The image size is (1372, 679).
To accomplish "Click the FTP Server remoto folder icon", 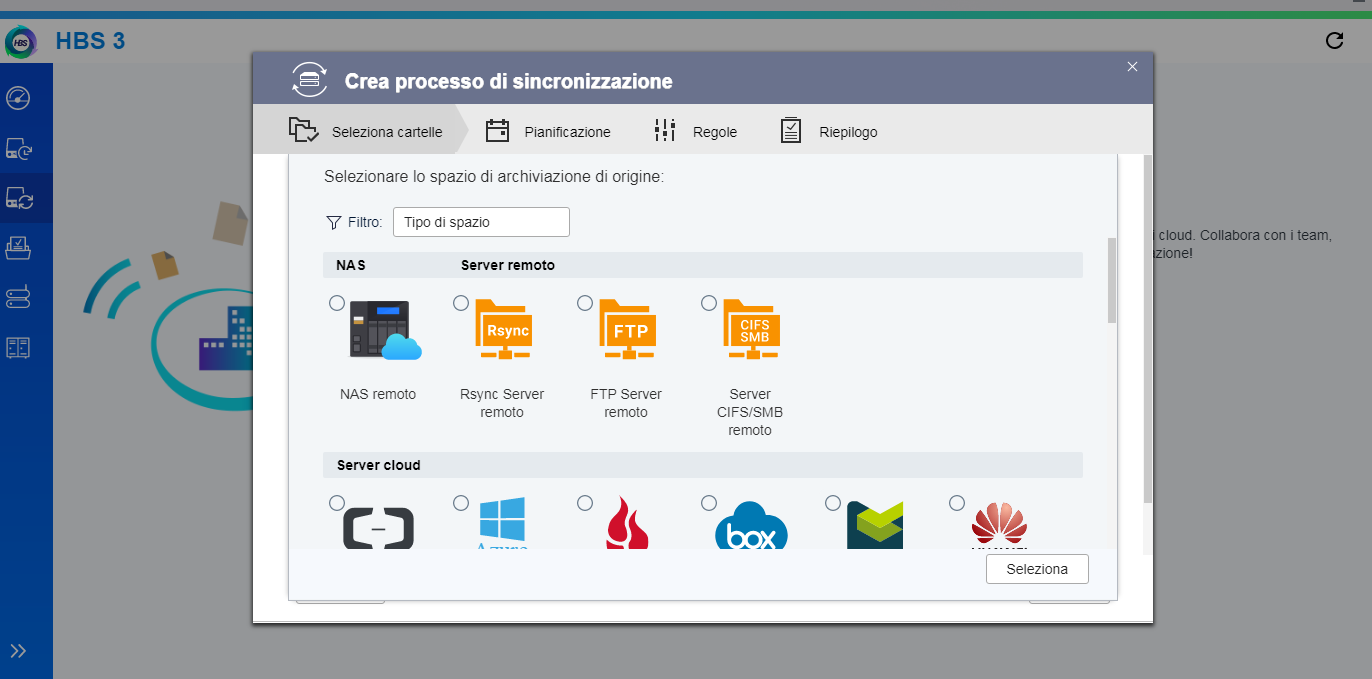I will tap(627, 329).
